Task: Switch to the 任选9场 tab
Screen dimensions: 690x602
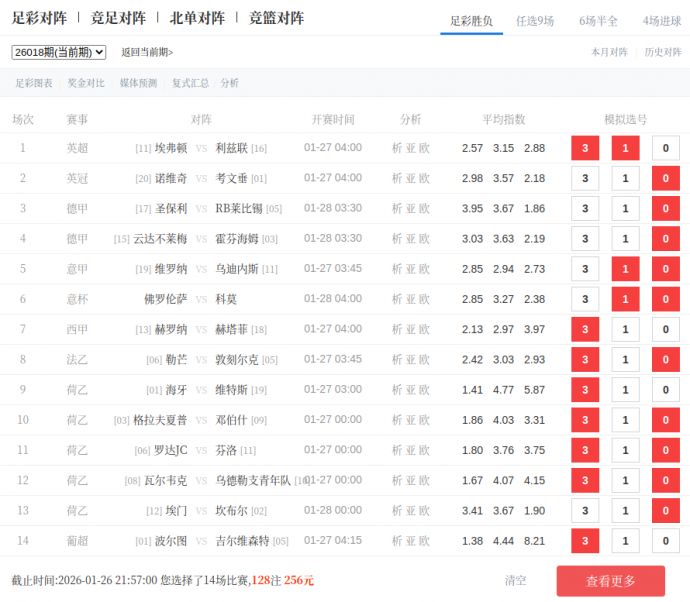Action: pos(535,21)
